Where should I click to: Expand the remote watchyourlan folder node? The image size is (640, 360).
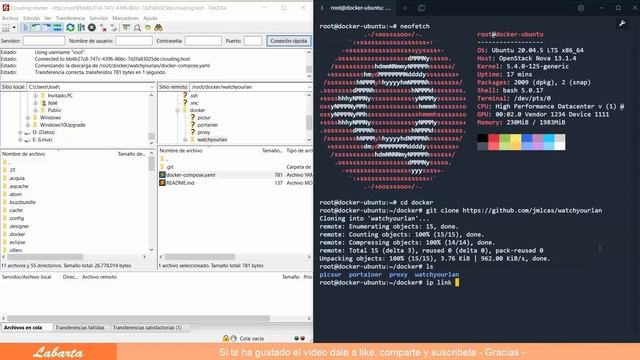coord(185,140)
